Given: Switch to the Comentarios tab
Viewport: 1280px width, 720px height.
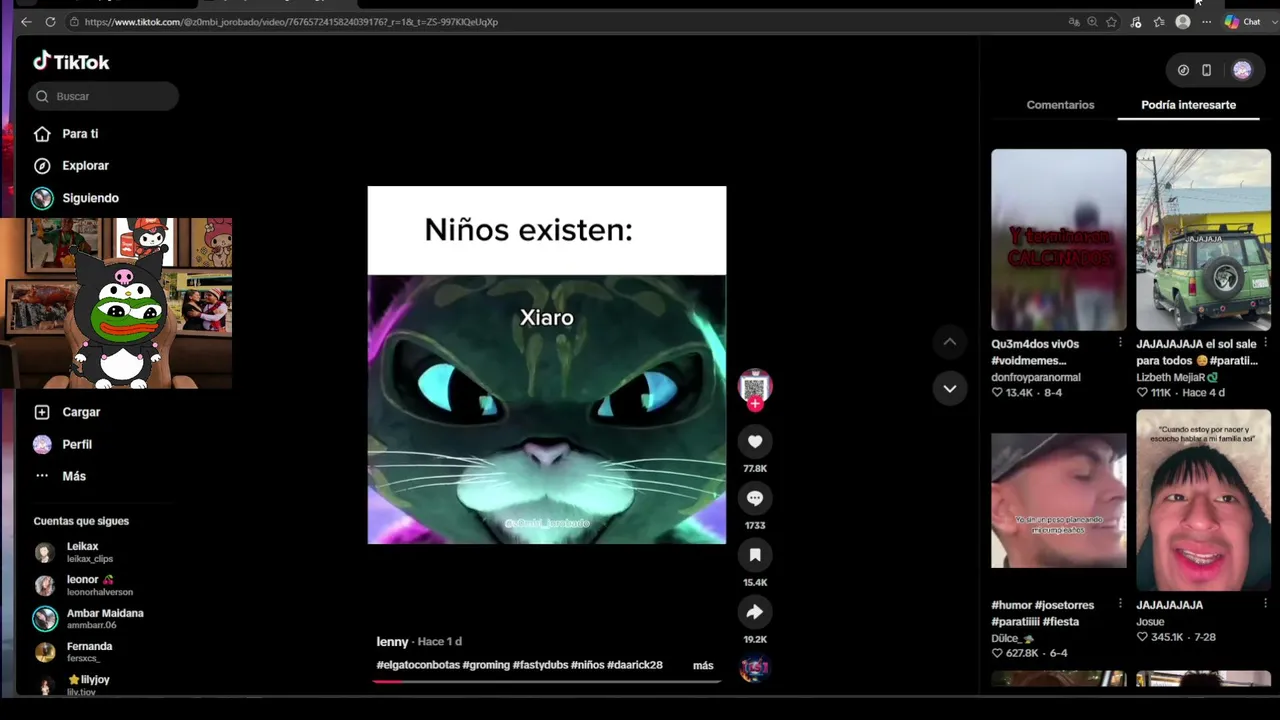Looking at the screenshot, I should [x=1060, y=105].
